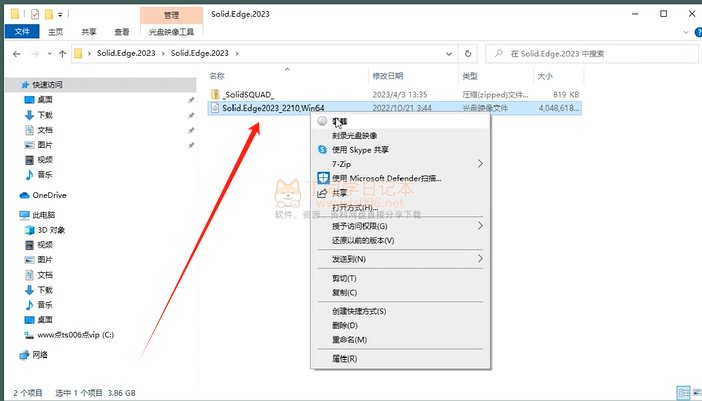Viewport: 702px width, 401px height.
Task: Open 视频 under Quick Access
Action: pos(45,159)
